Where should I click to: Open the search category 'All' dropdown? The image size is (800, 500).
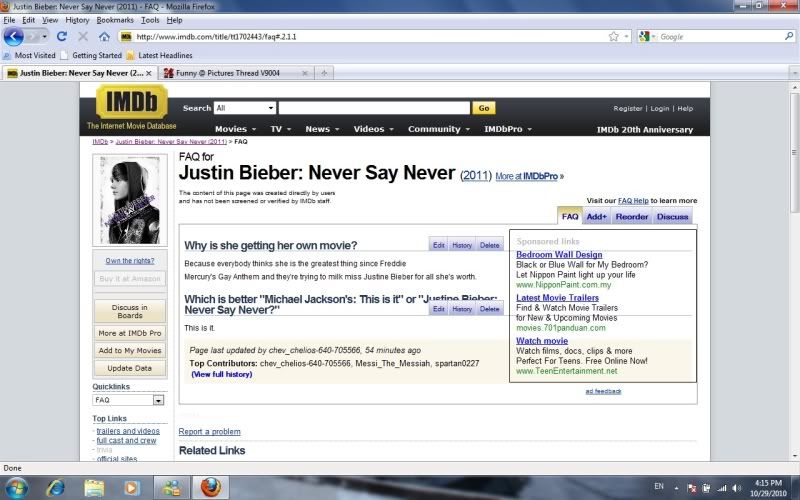point(243,108)
